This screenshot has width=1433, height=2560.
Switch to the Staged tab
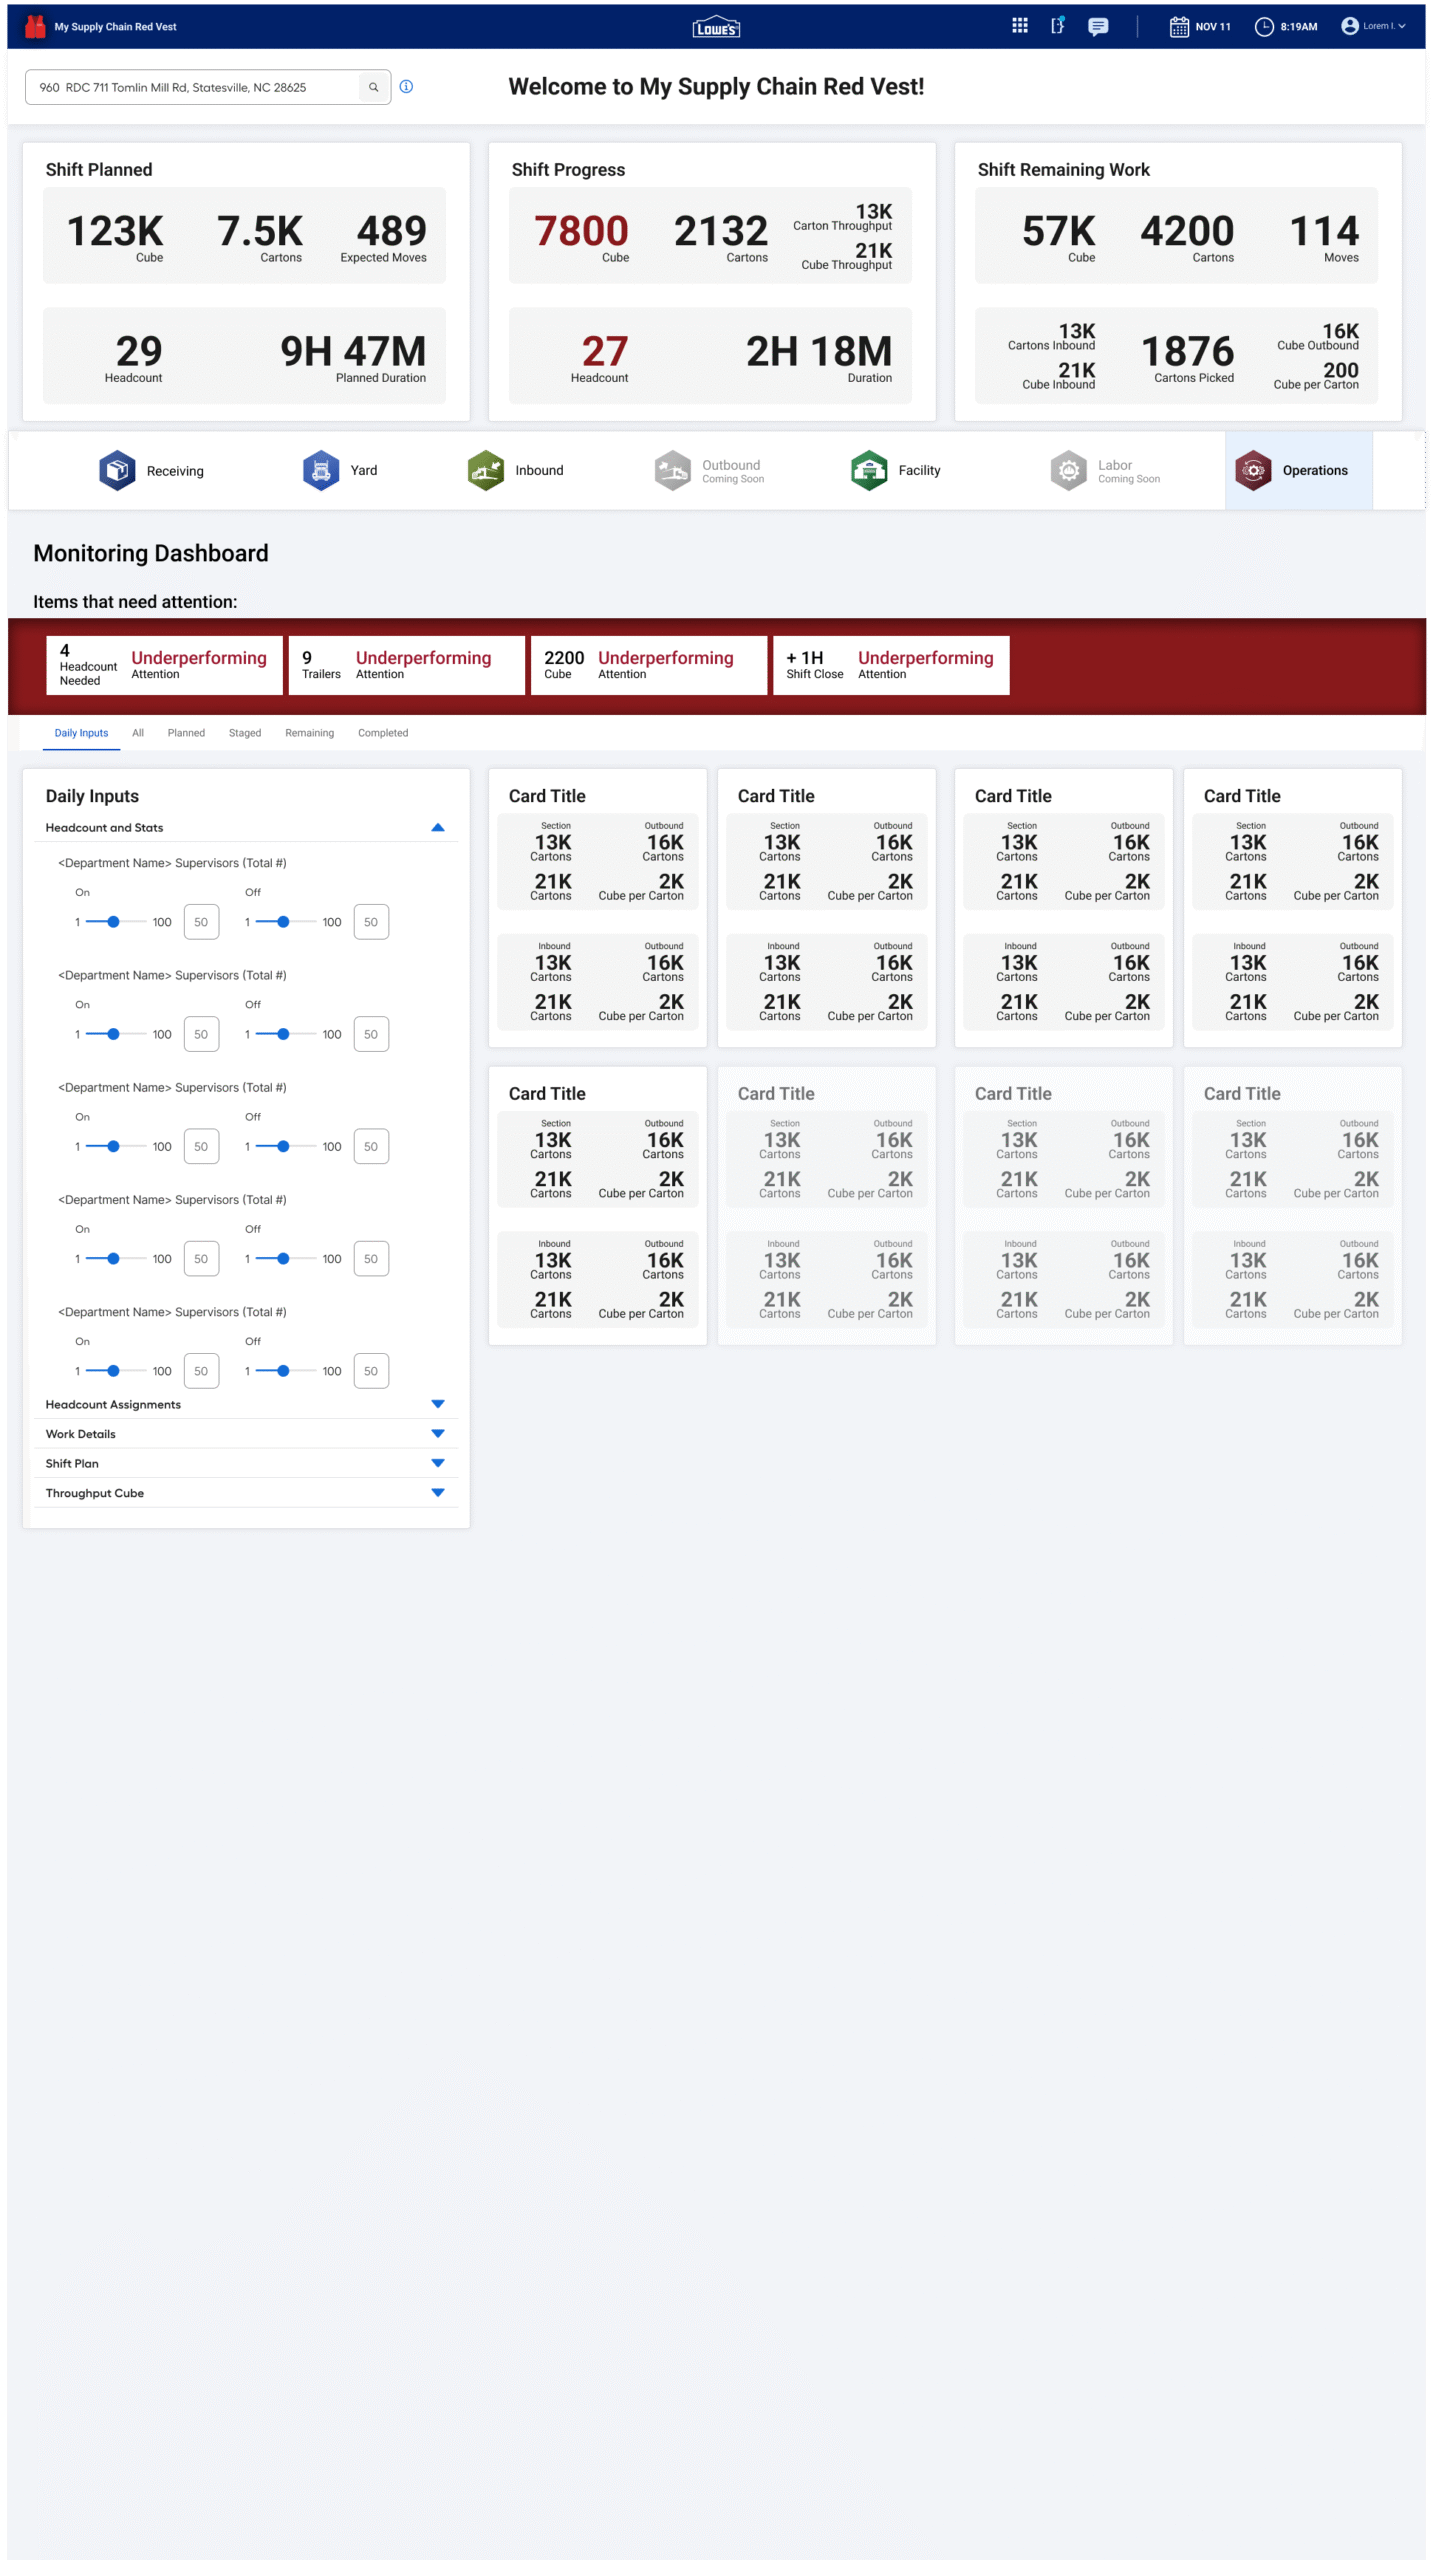tap(244, 733)
